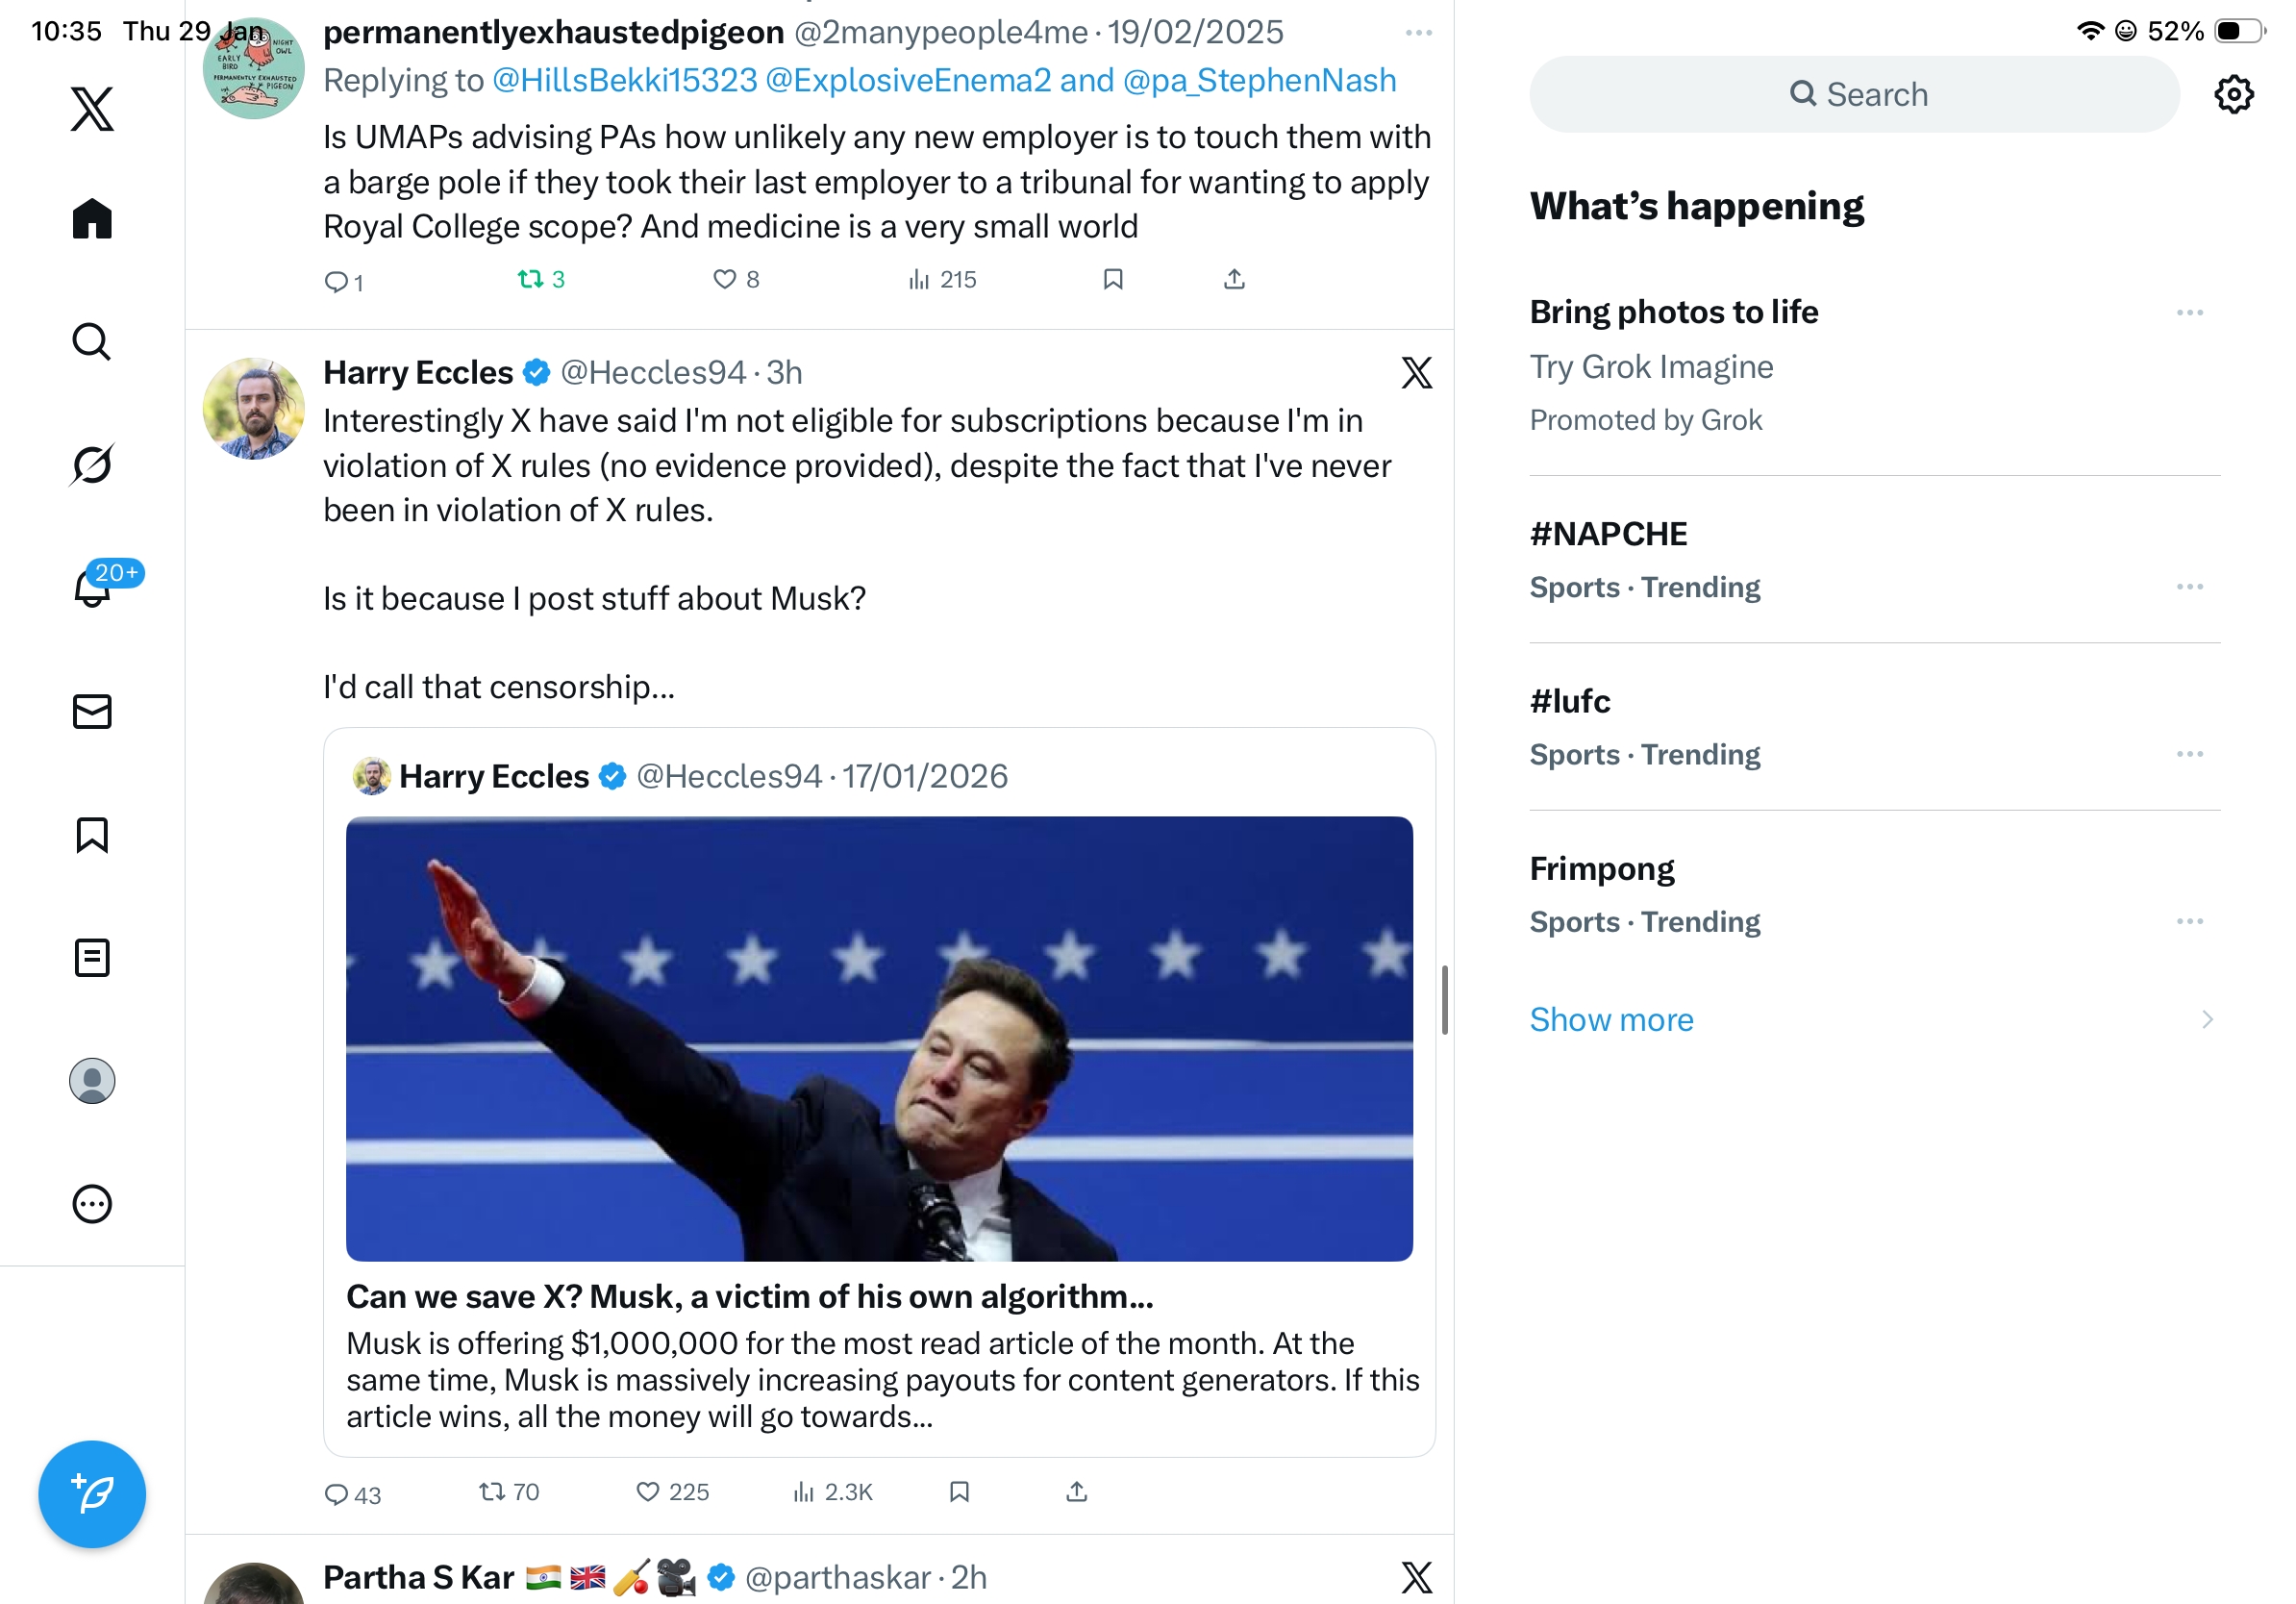Screen dimensions: 2296x1604
Task: Open the Grok icon in sidebar
Action: pos(92,464)
